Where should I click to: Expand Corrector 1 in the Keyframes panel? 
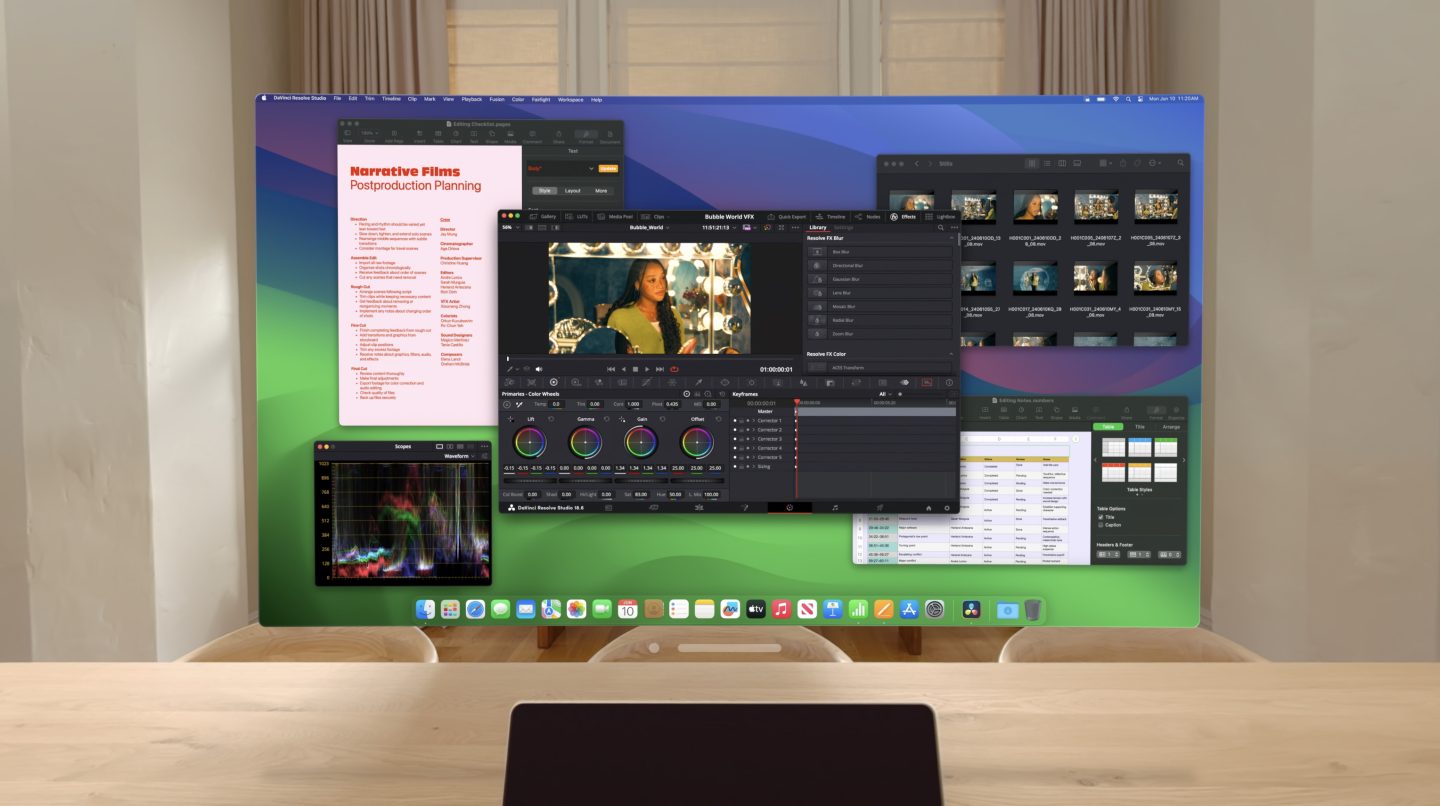[x=754, y=421]
